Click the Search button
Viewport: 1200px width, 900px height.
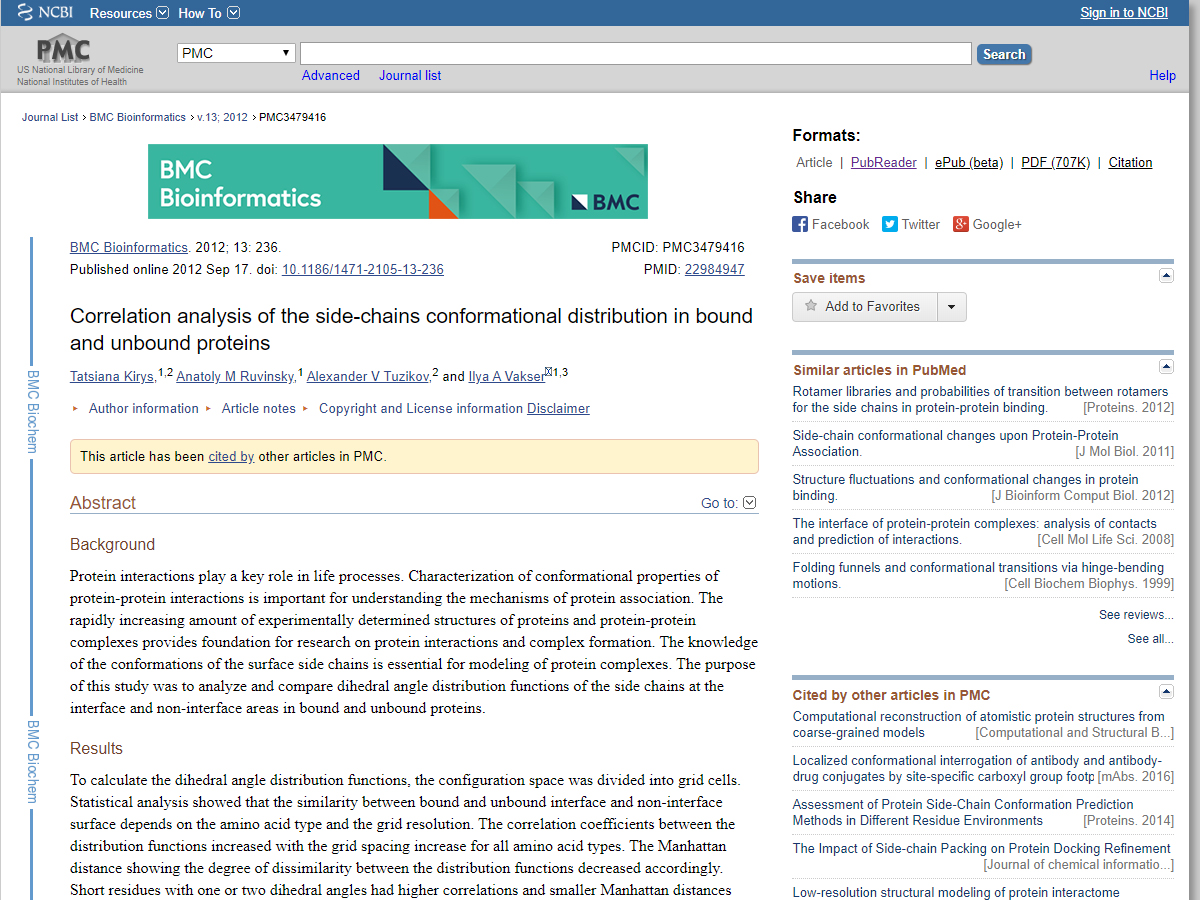tap(1003, 55)
